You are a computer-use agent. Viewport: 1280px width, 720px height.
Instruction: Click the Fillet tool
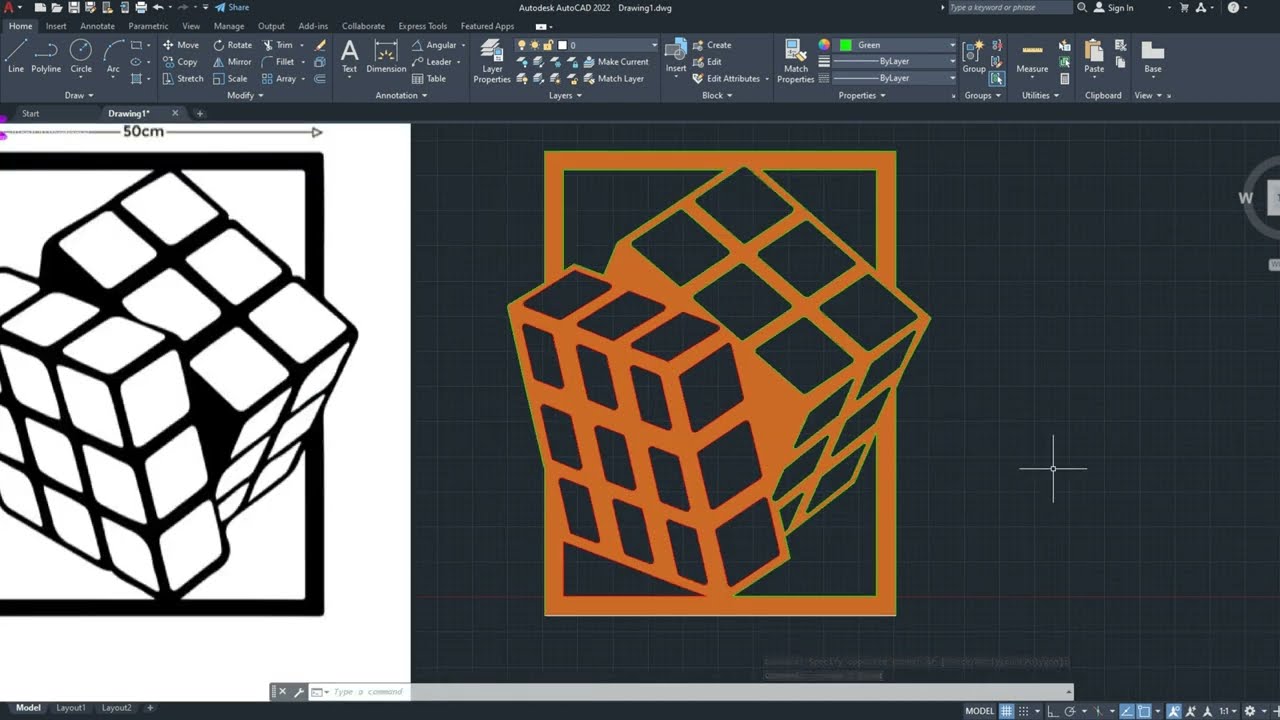278,62
